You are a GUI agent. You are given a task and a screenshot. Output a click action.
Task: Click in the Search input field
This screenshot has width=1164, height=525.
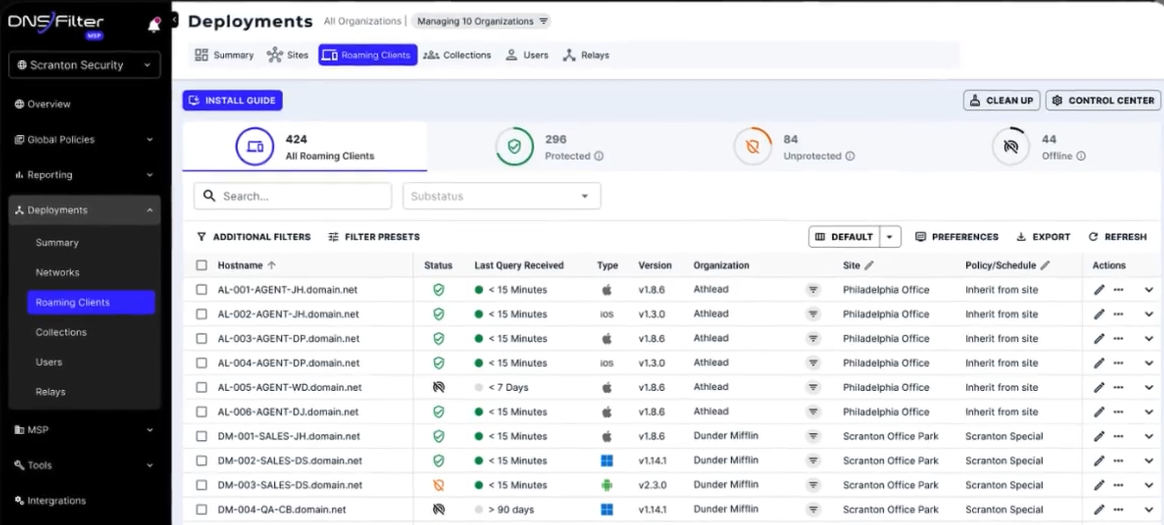tap(292, 196)
